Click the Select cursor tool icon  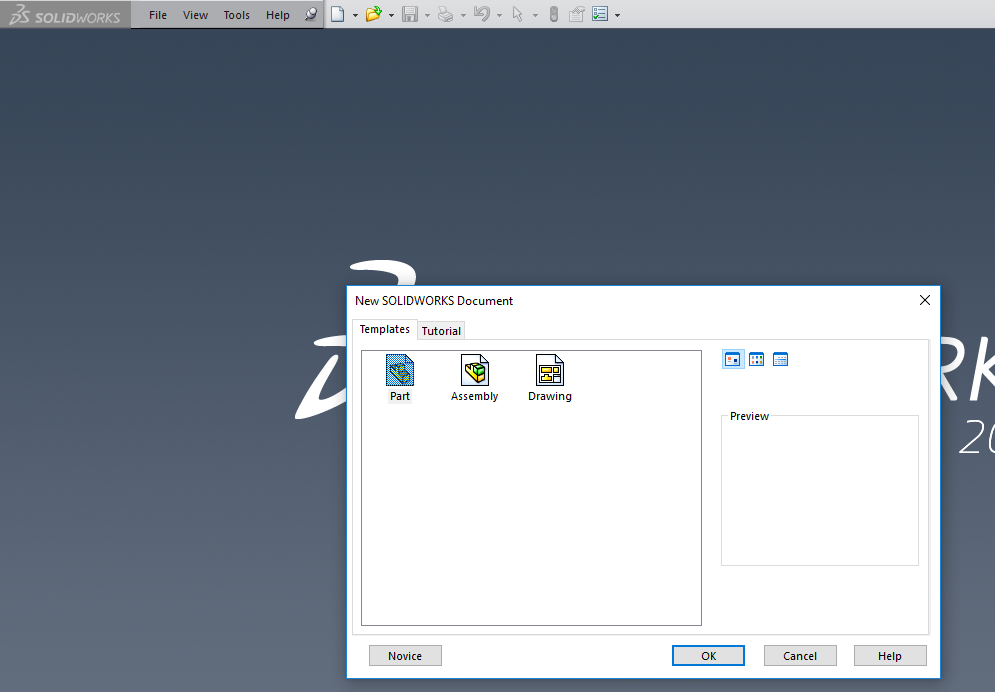point(518,14)
